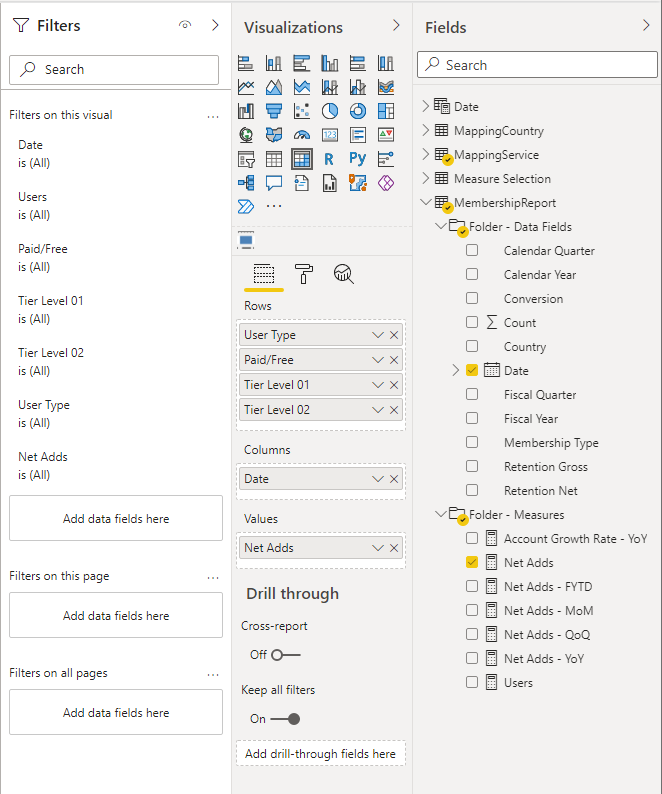Remove Date from Columns
The height and width of the screenshot is (794, 662).
[394, 479]
